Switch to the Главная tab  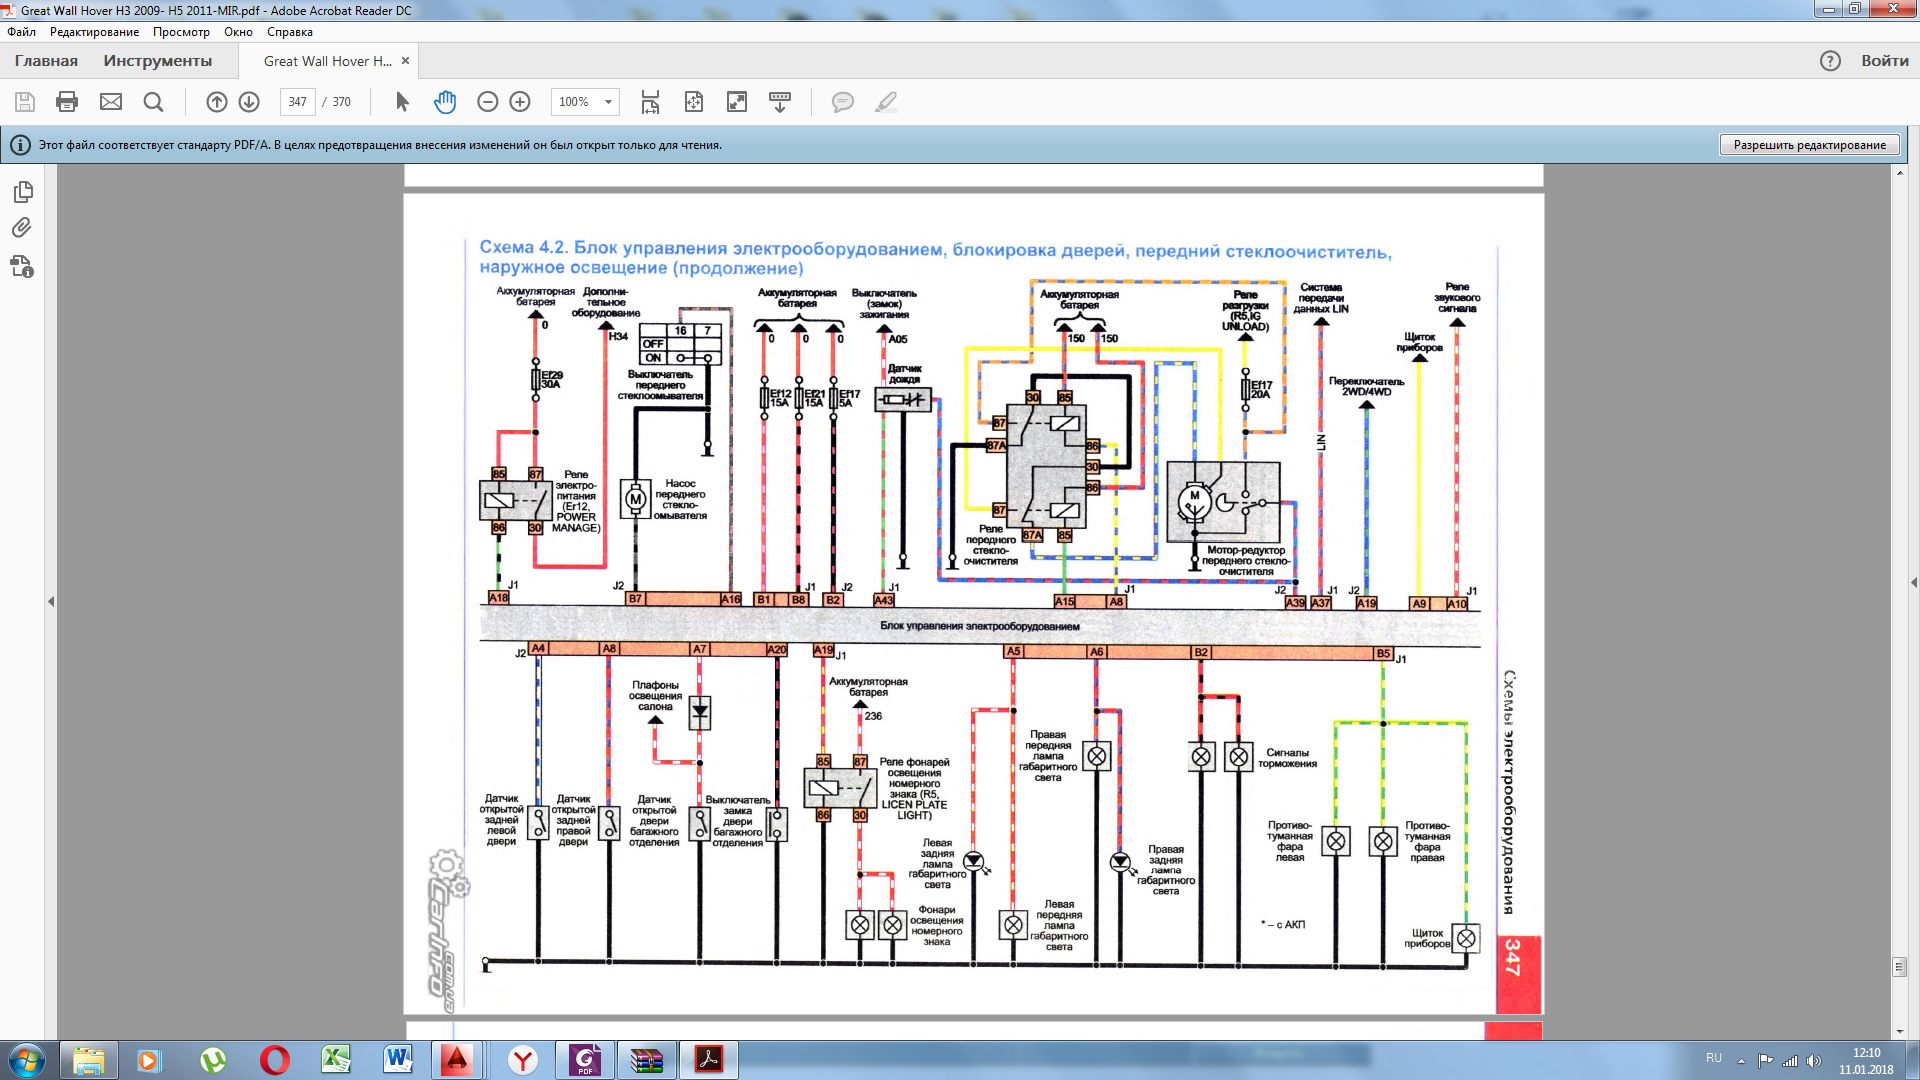46,61
